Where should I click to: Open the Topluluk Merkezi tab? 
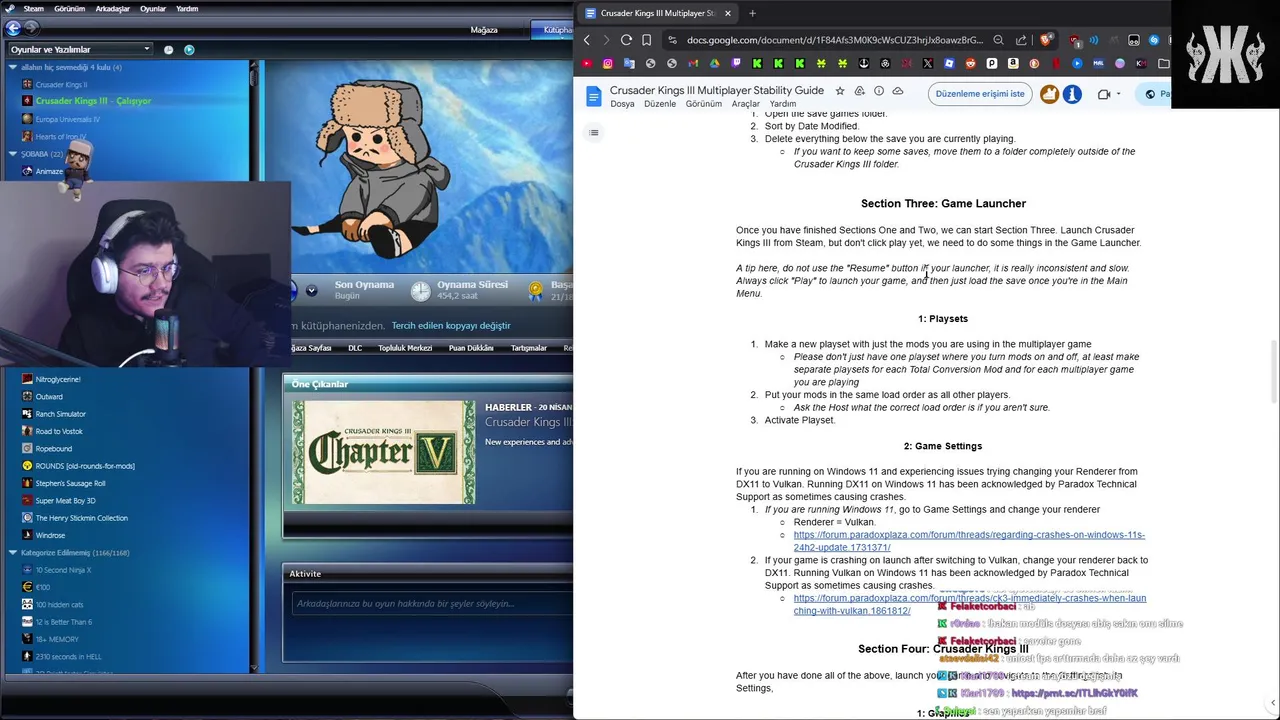coord(405,348)
